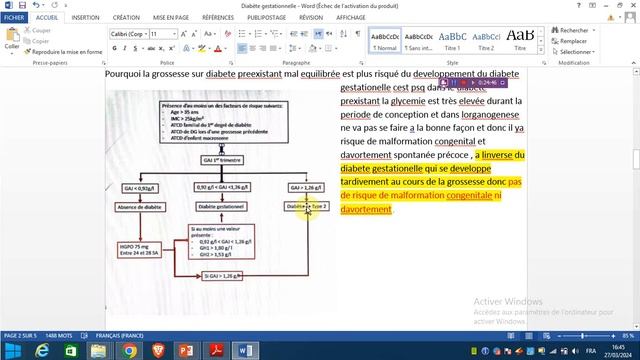Toggle the show paragraph marks (¶) button
640x360 pixels.
(358, 34)
